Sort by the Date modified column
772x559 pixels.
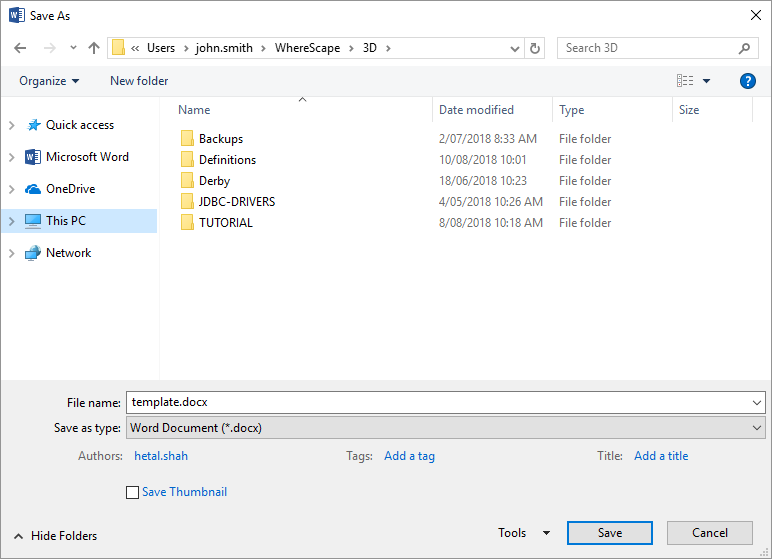476,110
